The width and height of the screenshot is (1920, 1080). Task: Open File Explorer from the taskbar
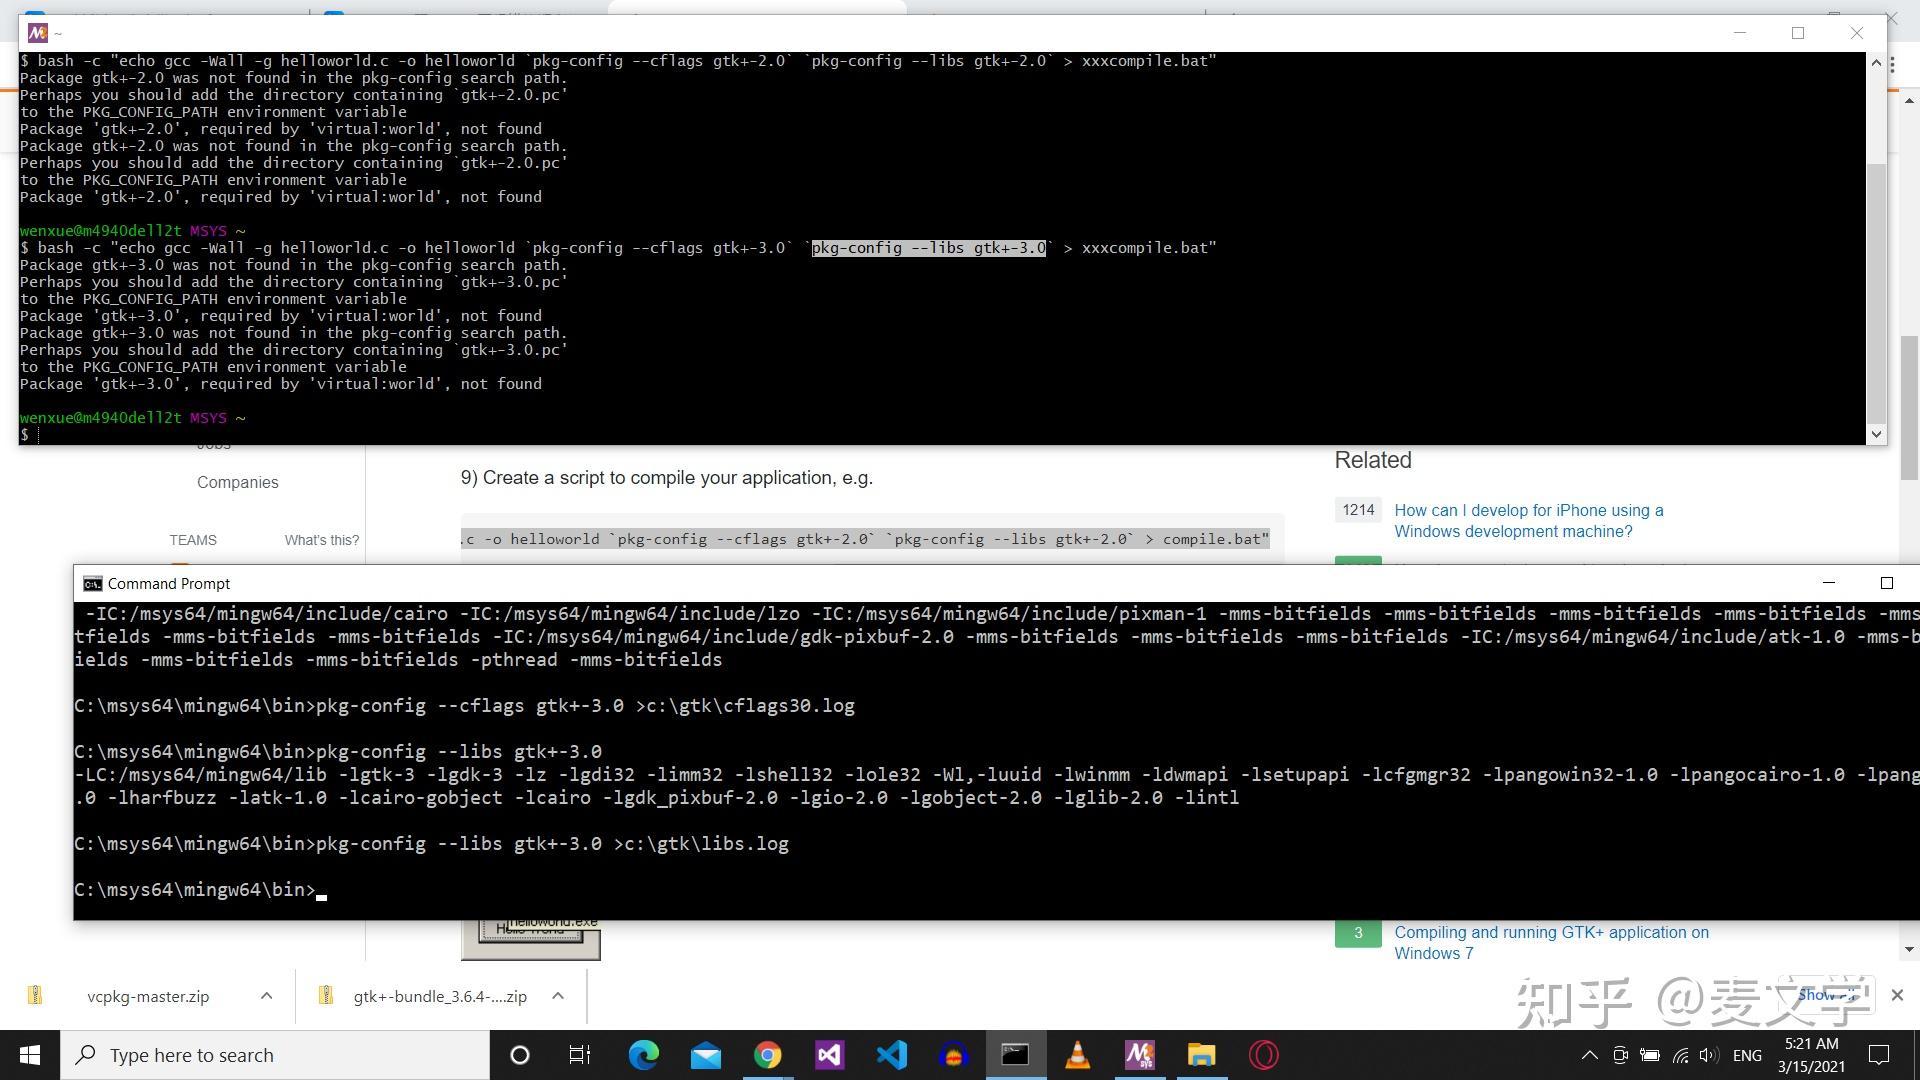point(1200,1054)
